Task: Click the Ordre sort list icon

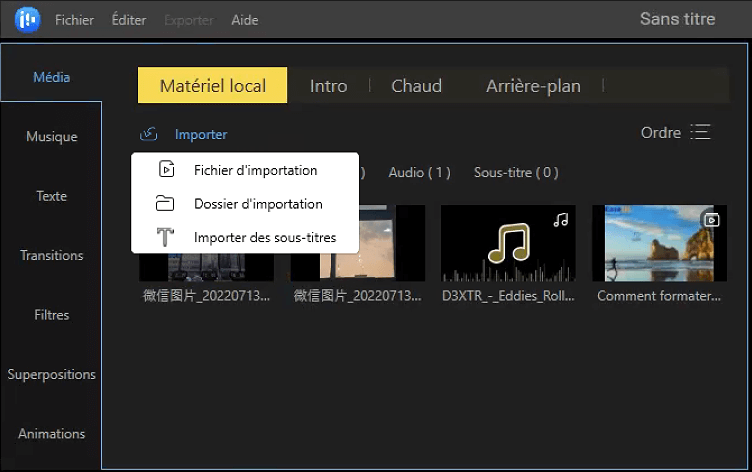Action: pyautogui.click(x=700, y=132)
